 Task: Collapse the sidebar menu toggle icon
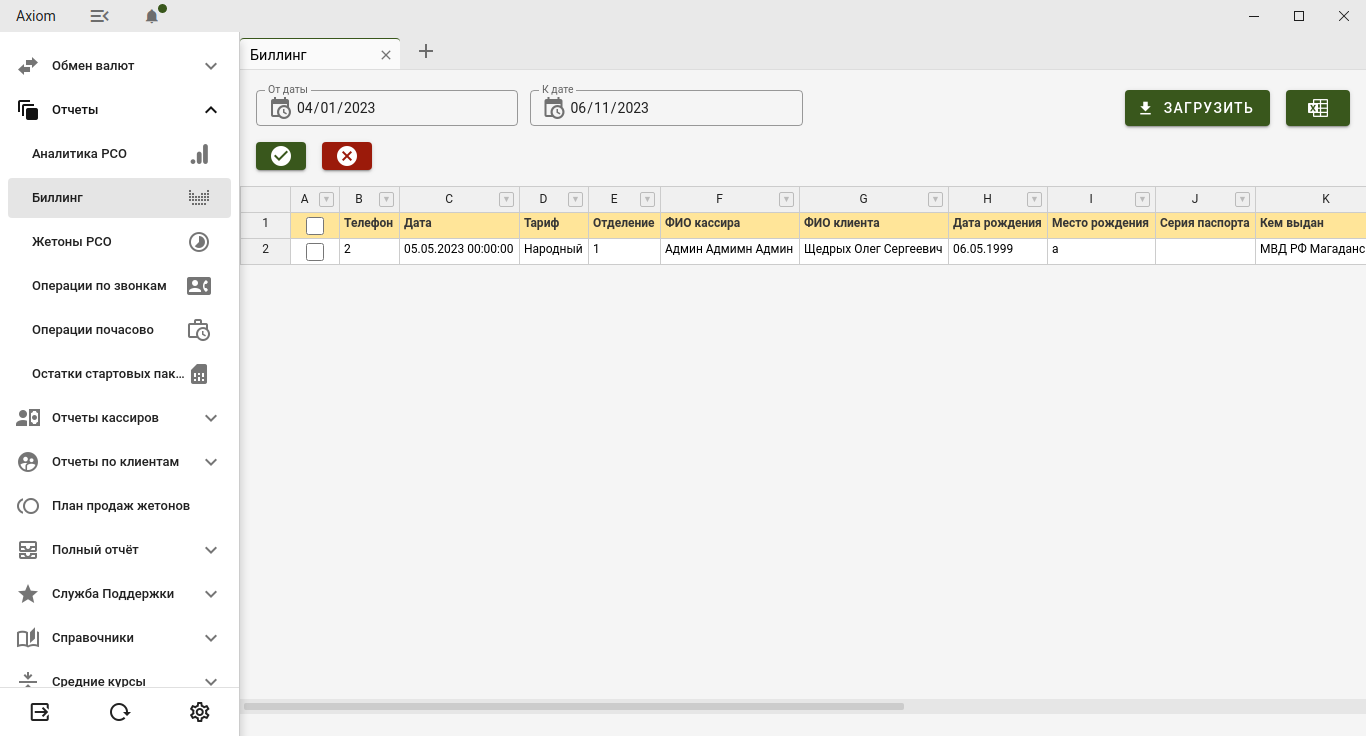pyautogui.click(x=99, y=16)
